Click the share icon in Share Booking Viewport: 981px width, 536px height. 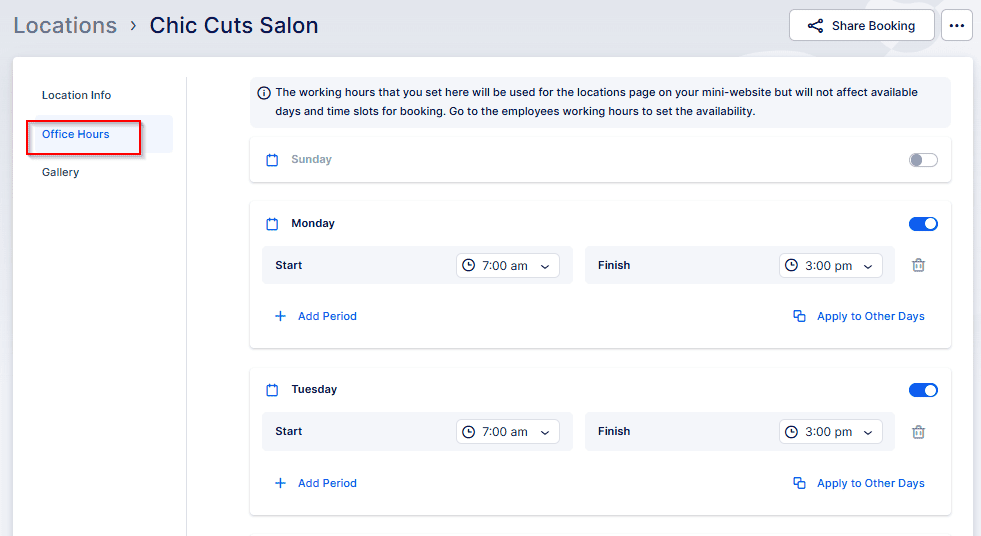pos(815,26)
